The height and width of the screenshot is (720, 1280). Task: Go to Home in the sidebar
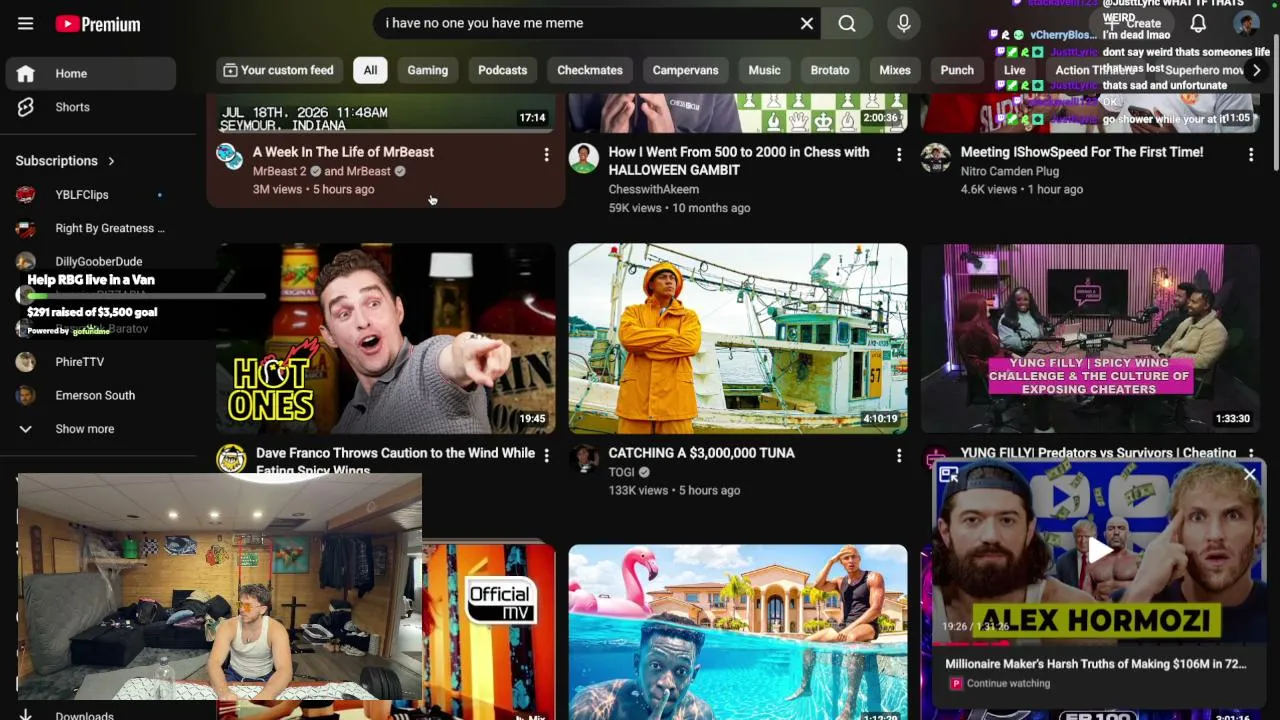[91, 73]
